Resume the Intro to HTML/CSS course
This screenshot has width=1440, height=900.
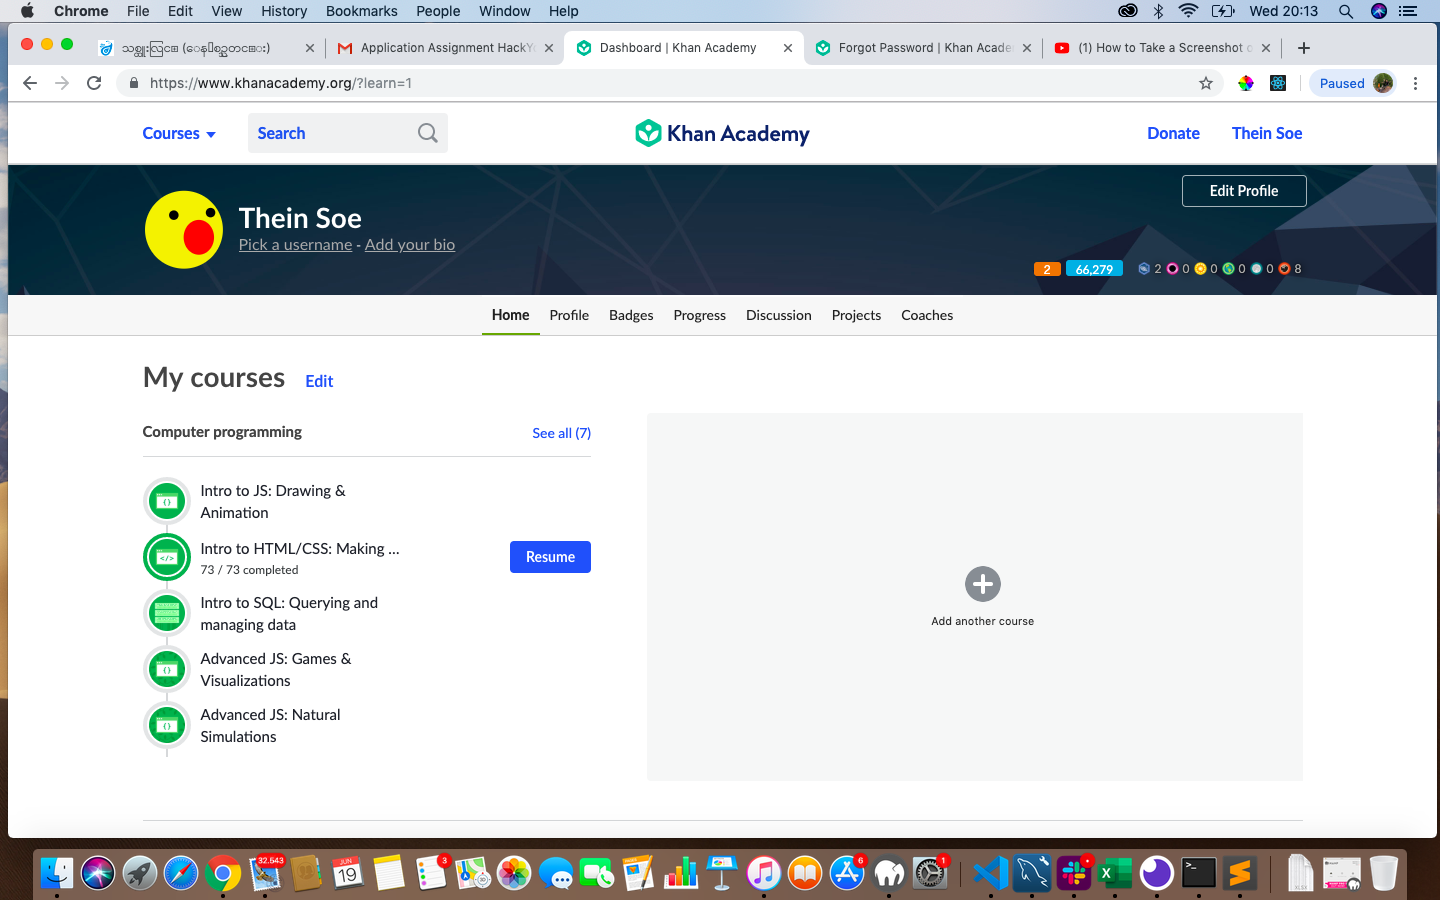550,557
